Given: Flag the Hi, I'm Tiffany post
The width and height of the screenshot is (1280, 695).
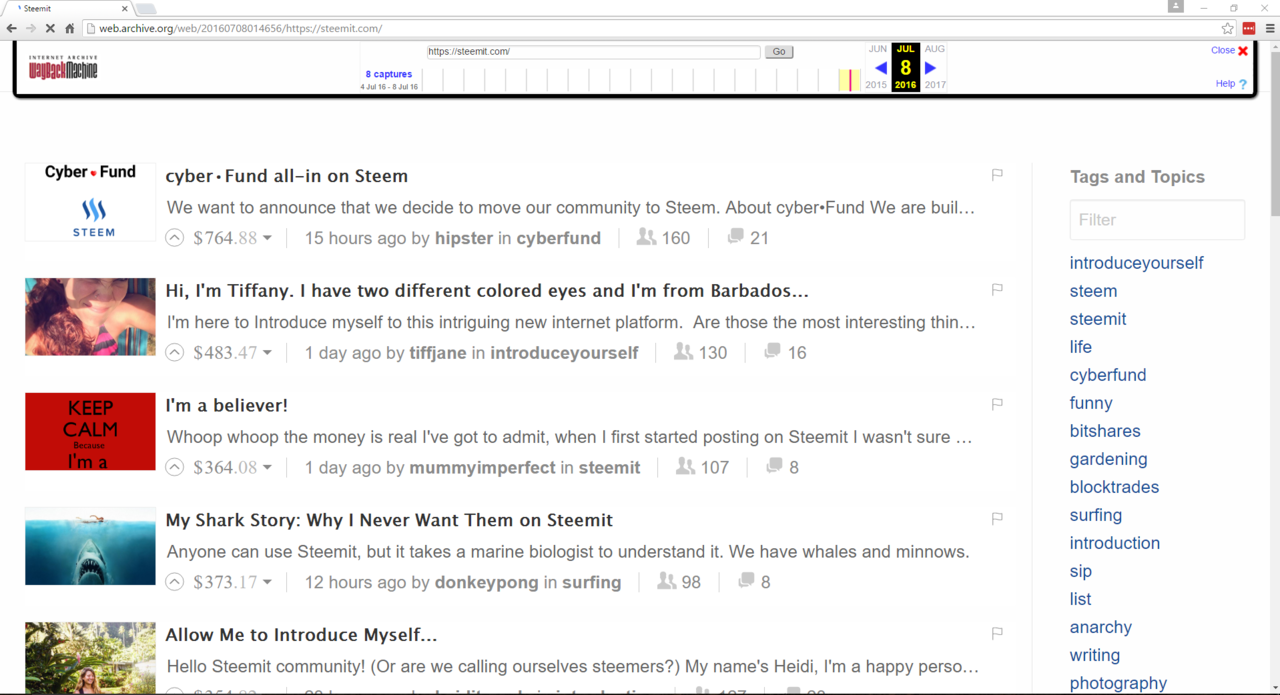Looking at the screenshot, I should pyautogui.click(x=997, y=289).
